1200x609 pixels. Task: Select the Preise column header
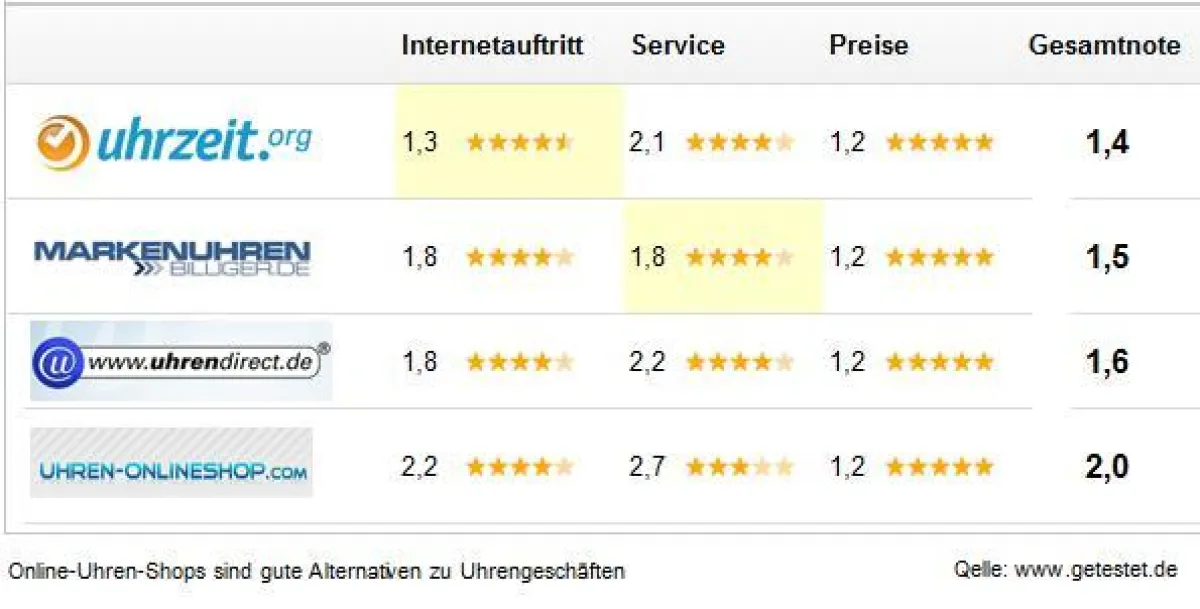point(868,45)
